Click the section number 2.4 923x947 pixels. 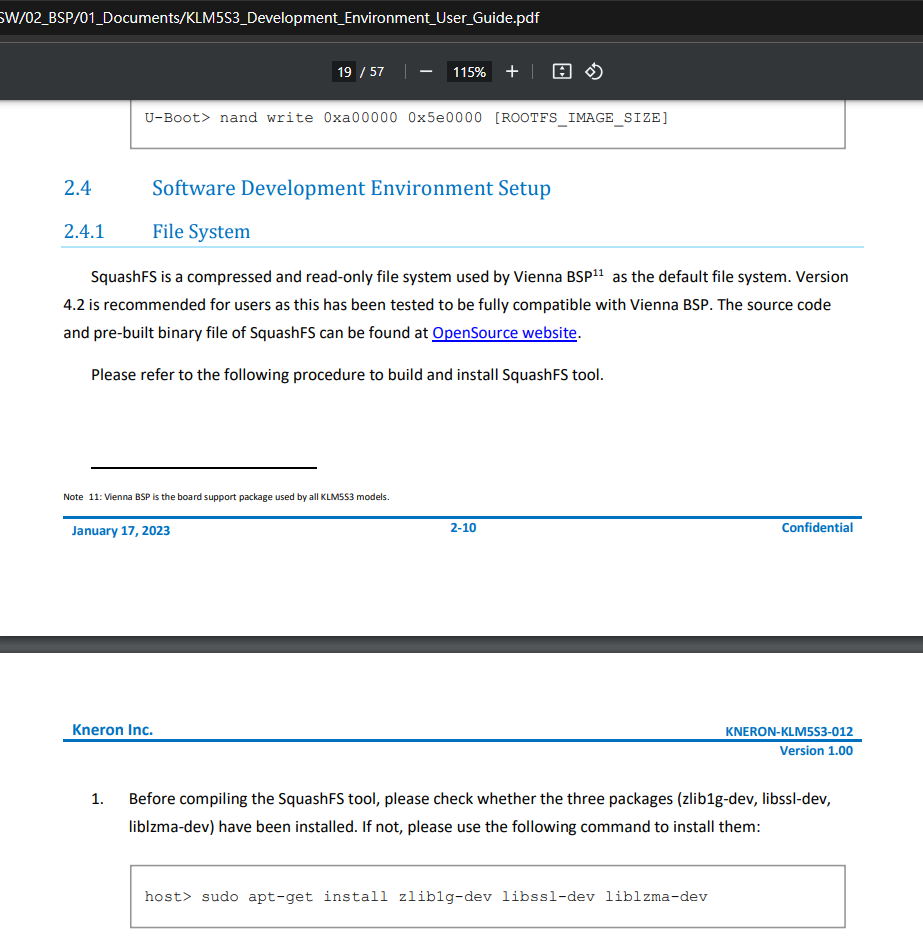(x=77, y=188)
